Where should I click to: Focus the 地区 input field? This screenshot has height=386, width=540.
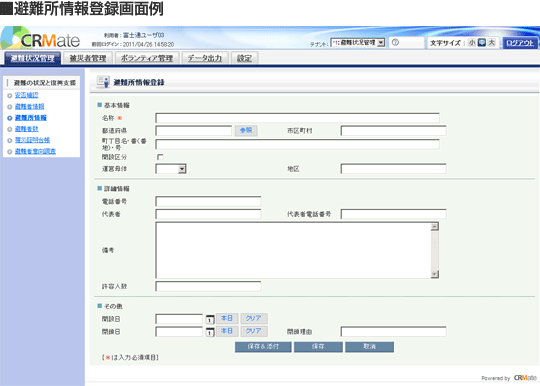394,169
